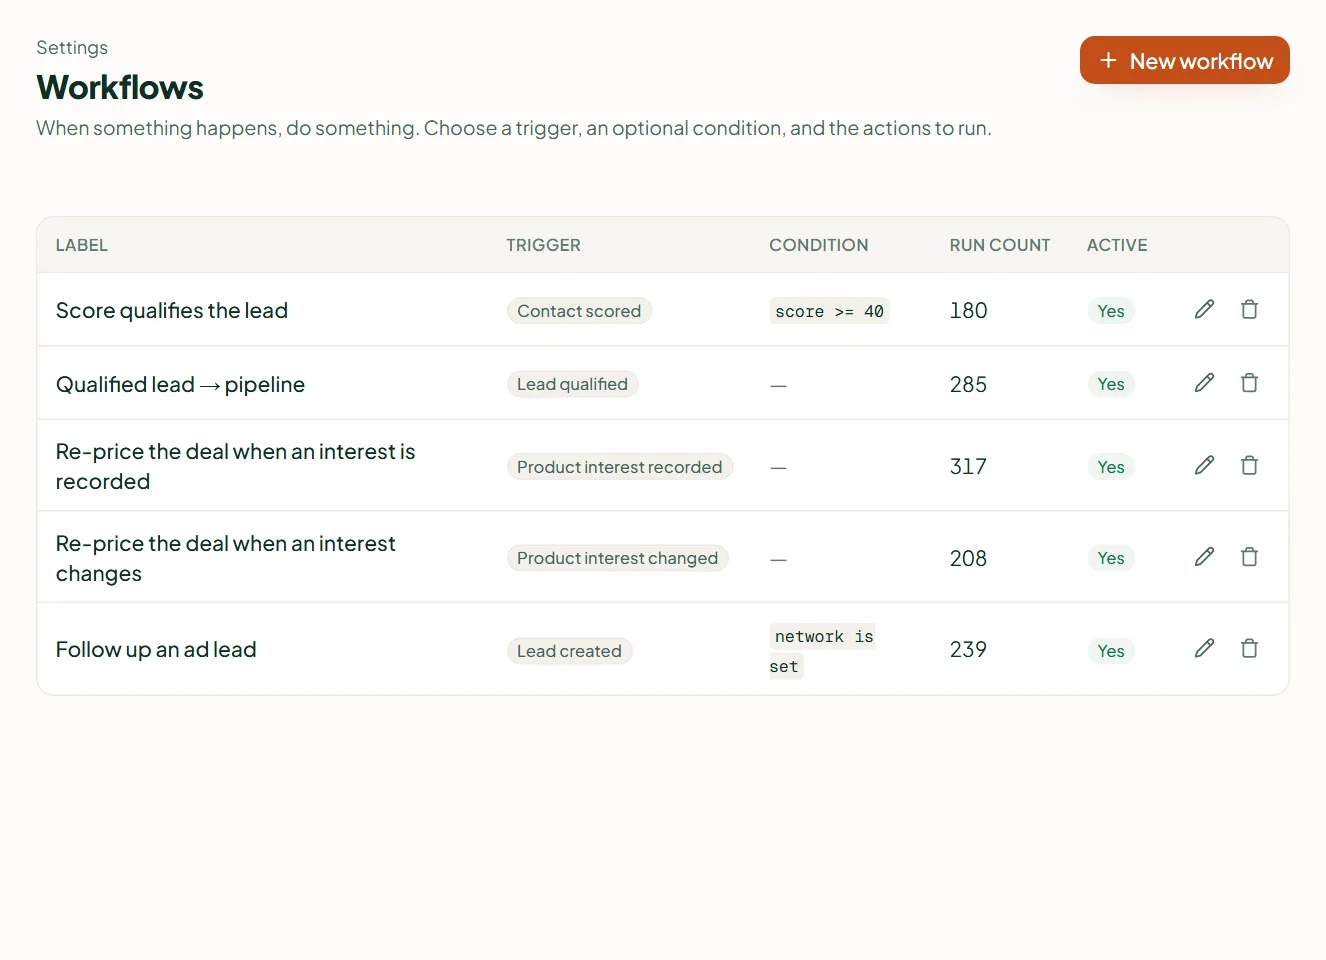Select the 'Lead qualified' trigger tag
The height and width of the screenshot is (960, 1326).
(x=572, y=384)
